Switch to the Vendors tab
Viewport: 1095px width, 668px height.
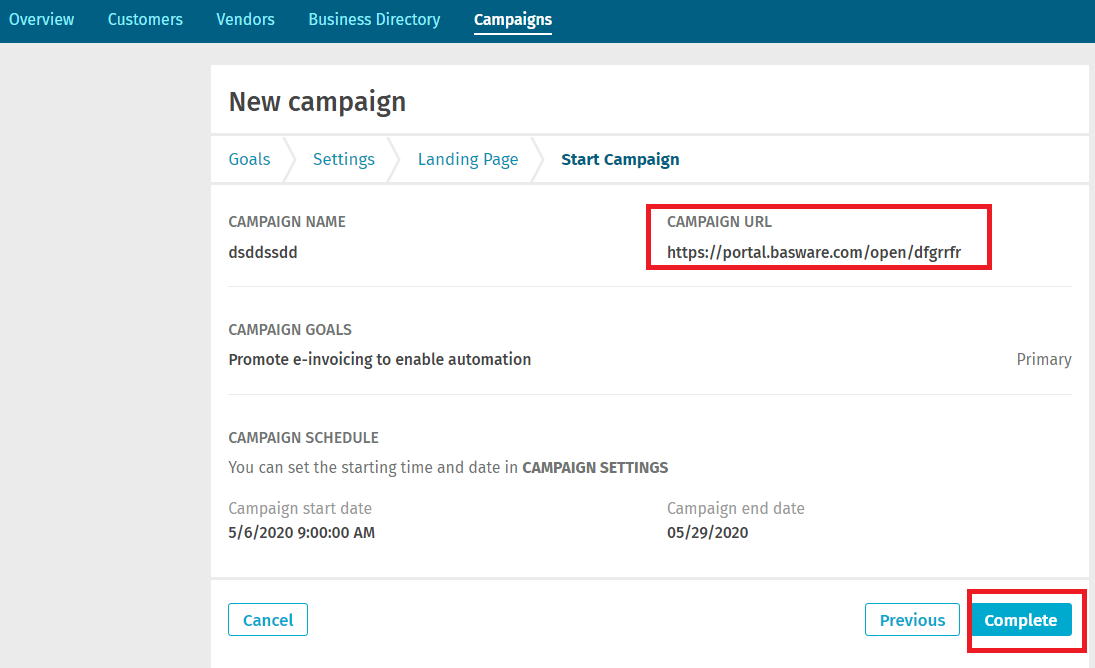[x=245, y=20]
